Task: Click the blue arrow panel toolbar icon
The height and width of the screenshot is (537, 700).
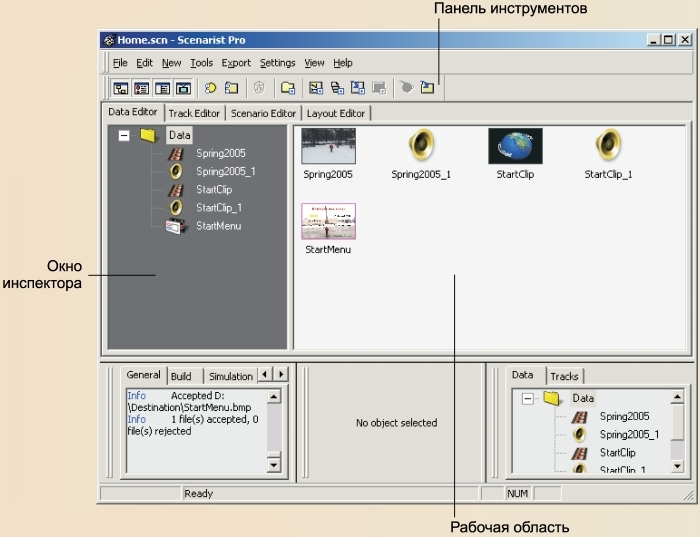Action: click(x=358, y=88)
